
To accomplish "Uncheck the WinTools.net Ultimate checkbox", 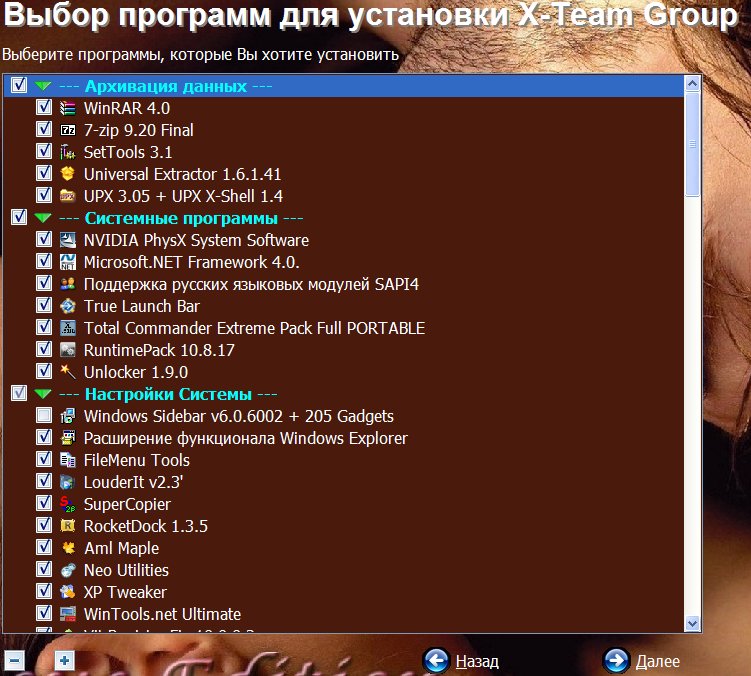I will [44, 613].
